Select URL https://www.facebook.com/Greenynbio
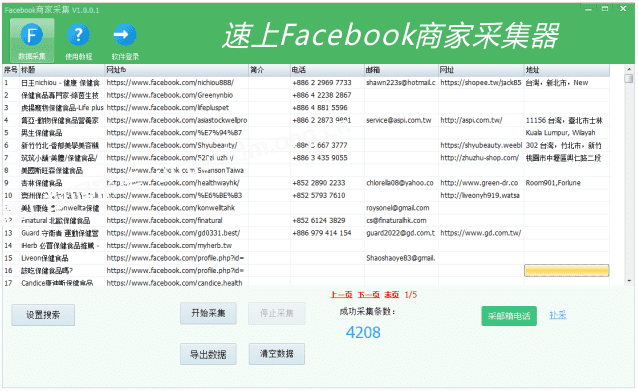This screenshot has width=638, height=391. click(177, 95)
